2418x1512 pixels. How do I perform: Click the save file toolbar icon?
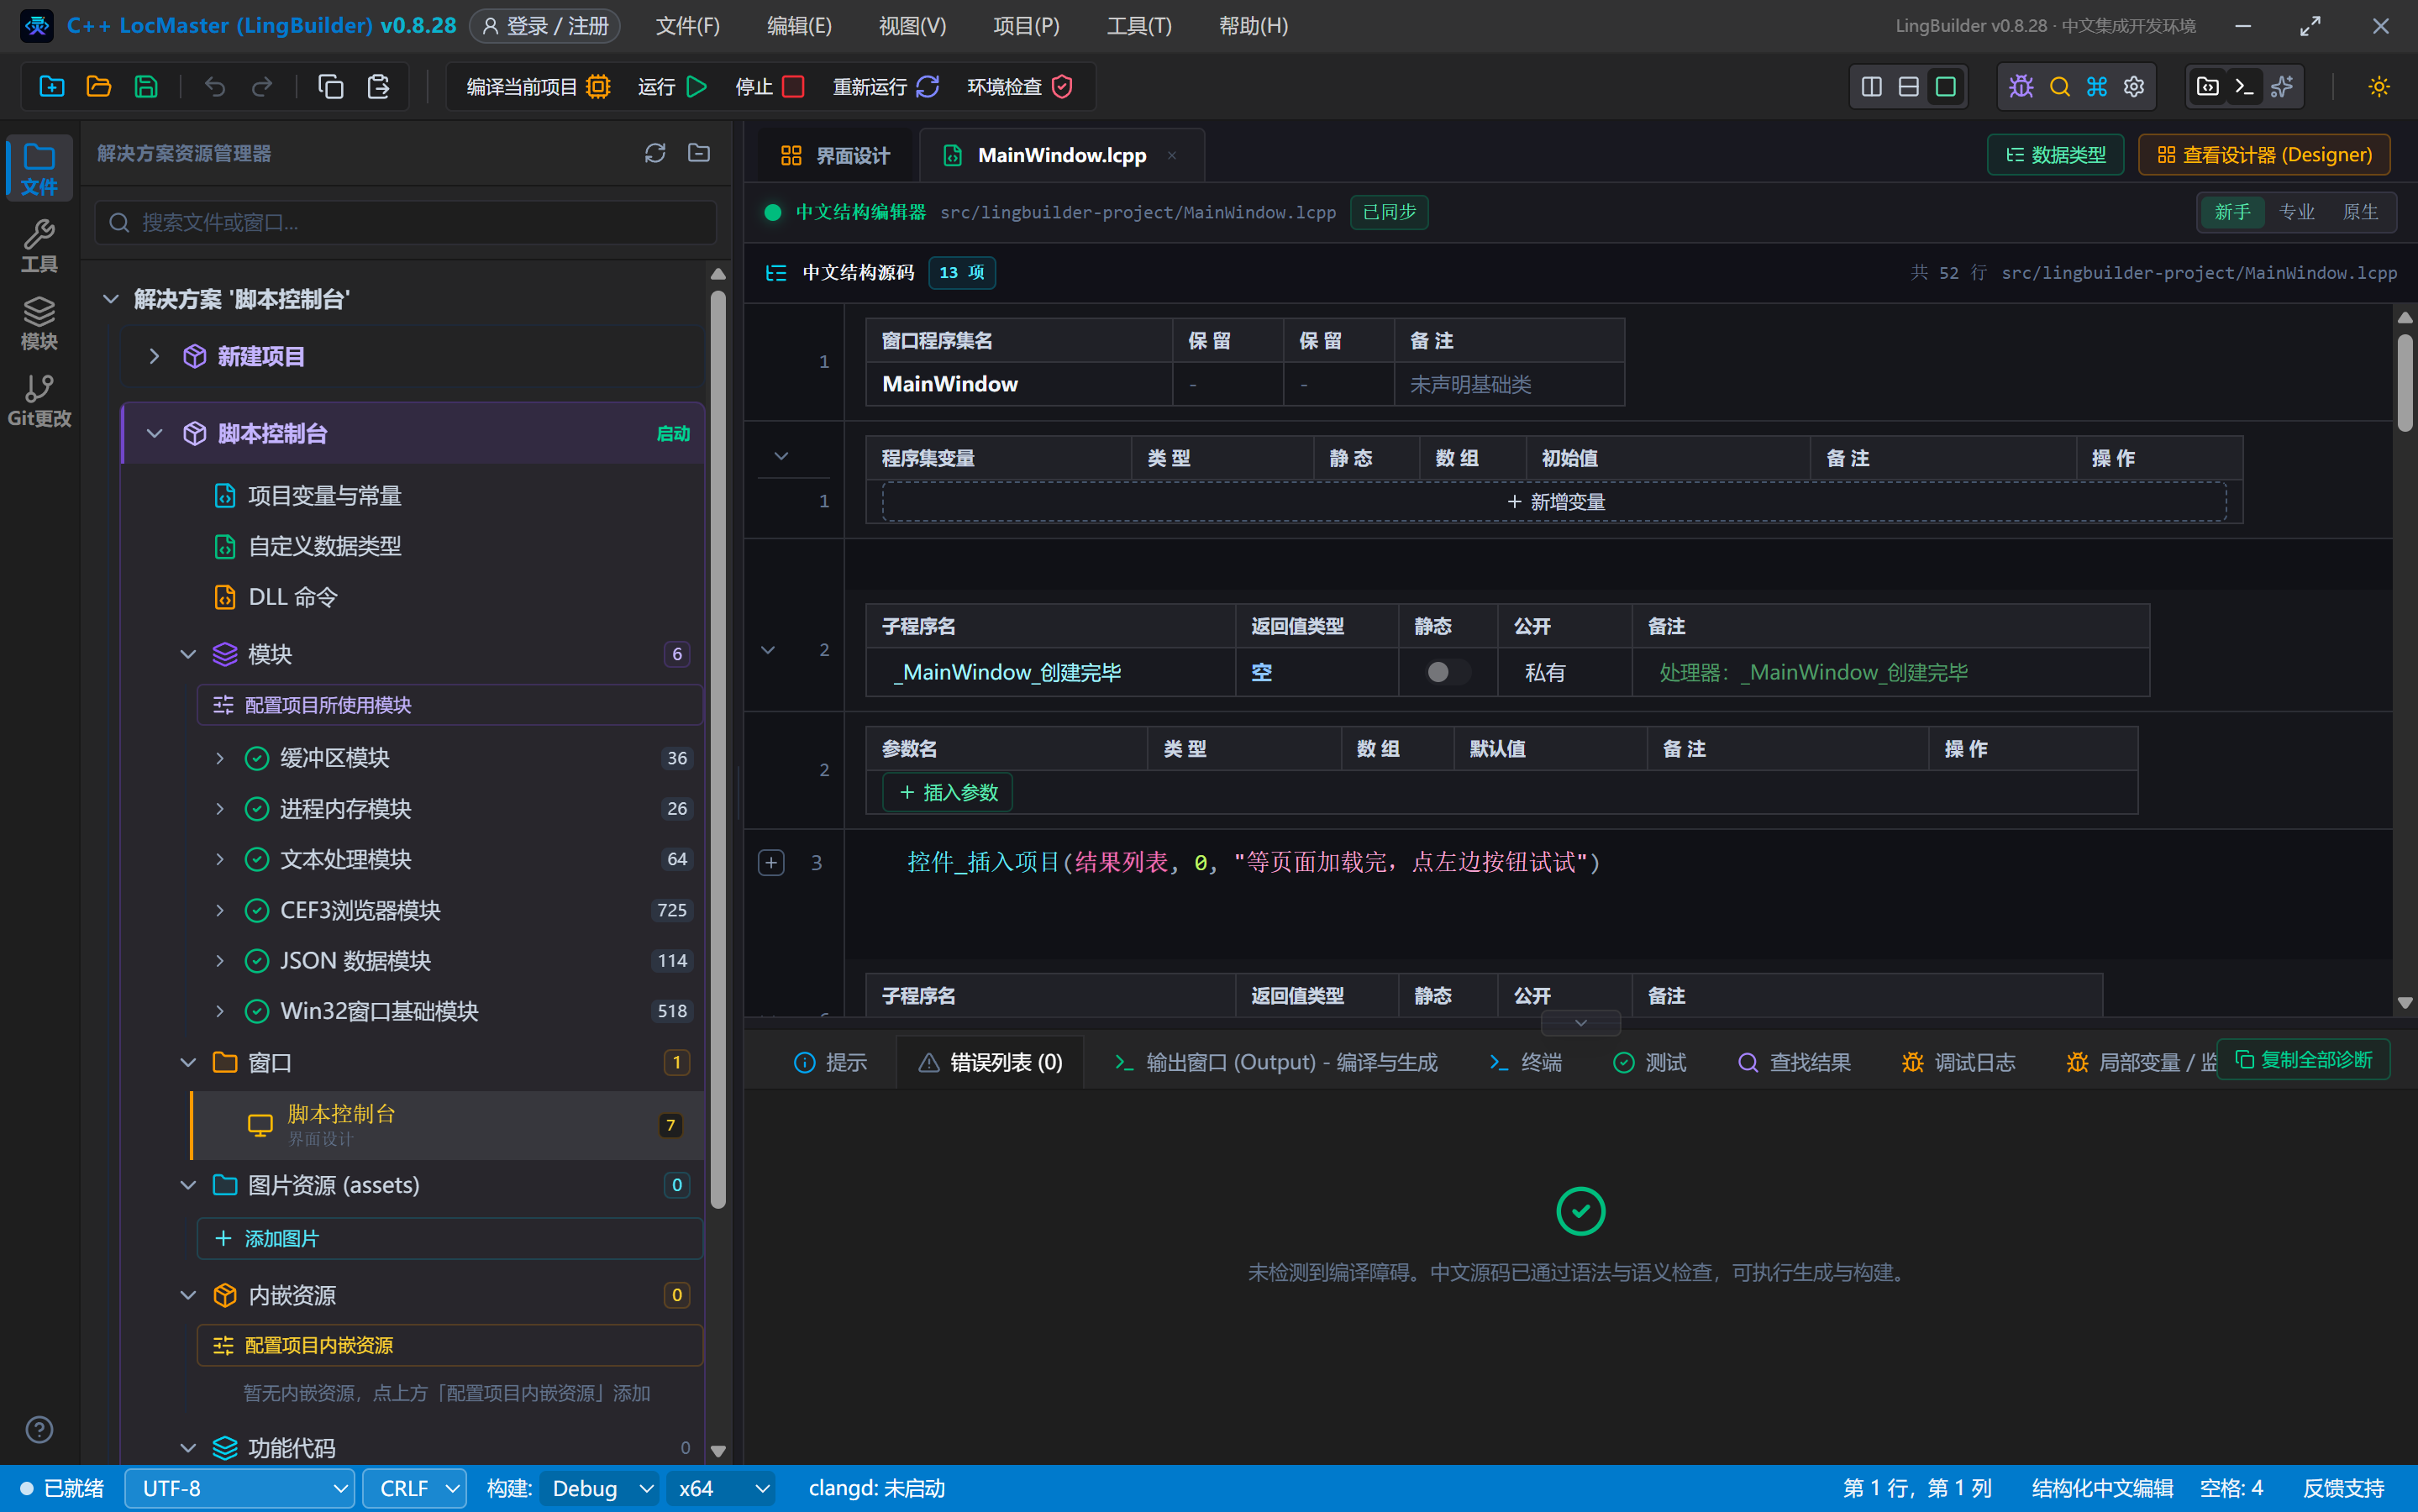(146, 87)
